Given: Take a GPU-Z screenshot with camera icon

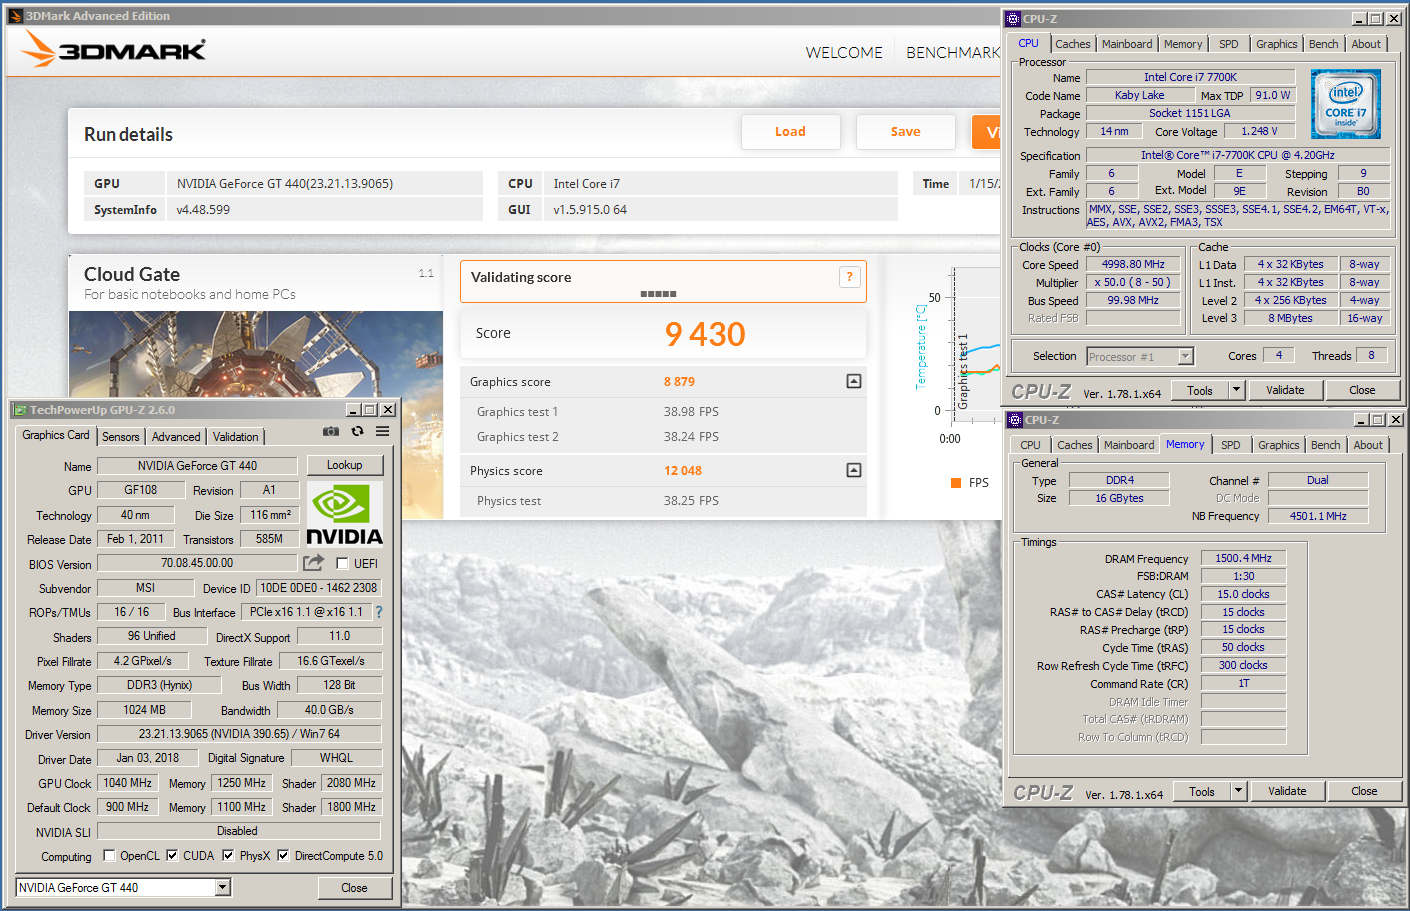Looking at the screenshot, I should tap(330, 432).
